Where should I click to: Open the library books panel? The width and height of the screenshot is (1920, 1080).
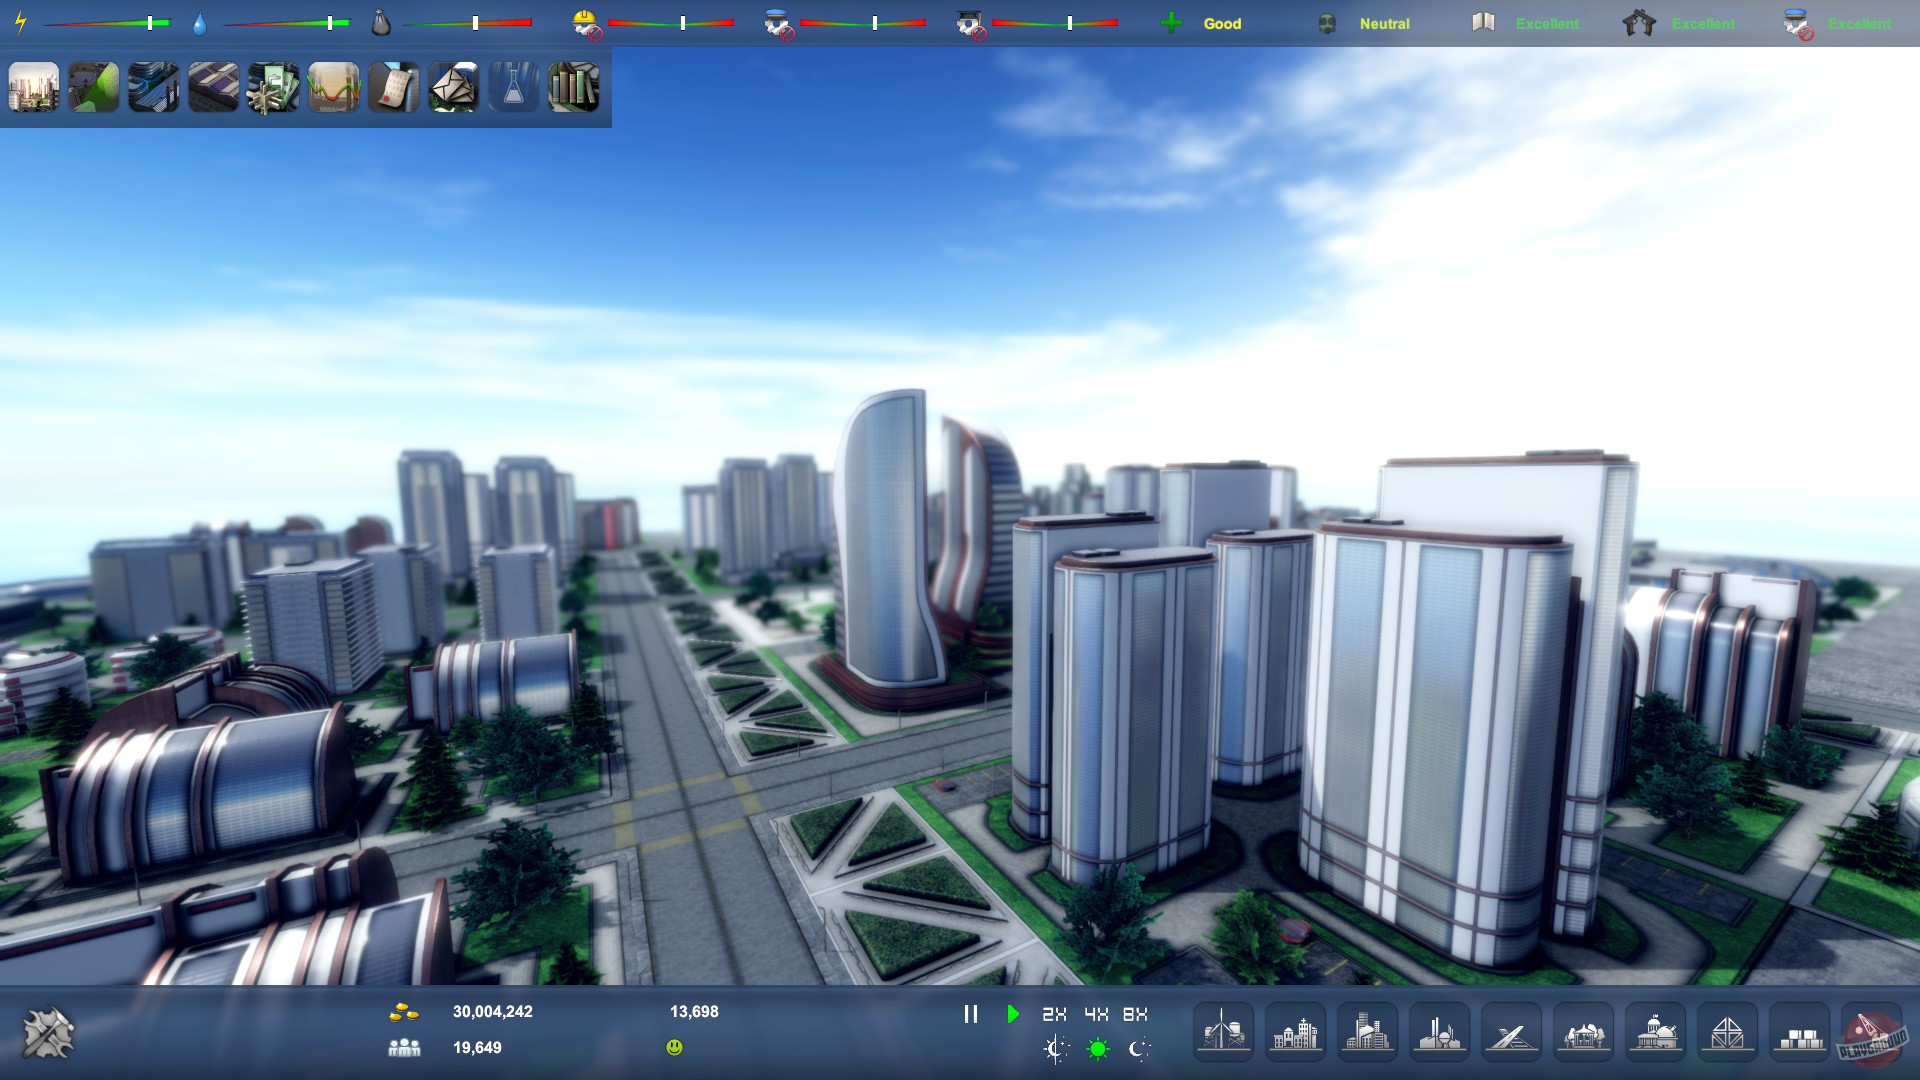pos(573,88)
